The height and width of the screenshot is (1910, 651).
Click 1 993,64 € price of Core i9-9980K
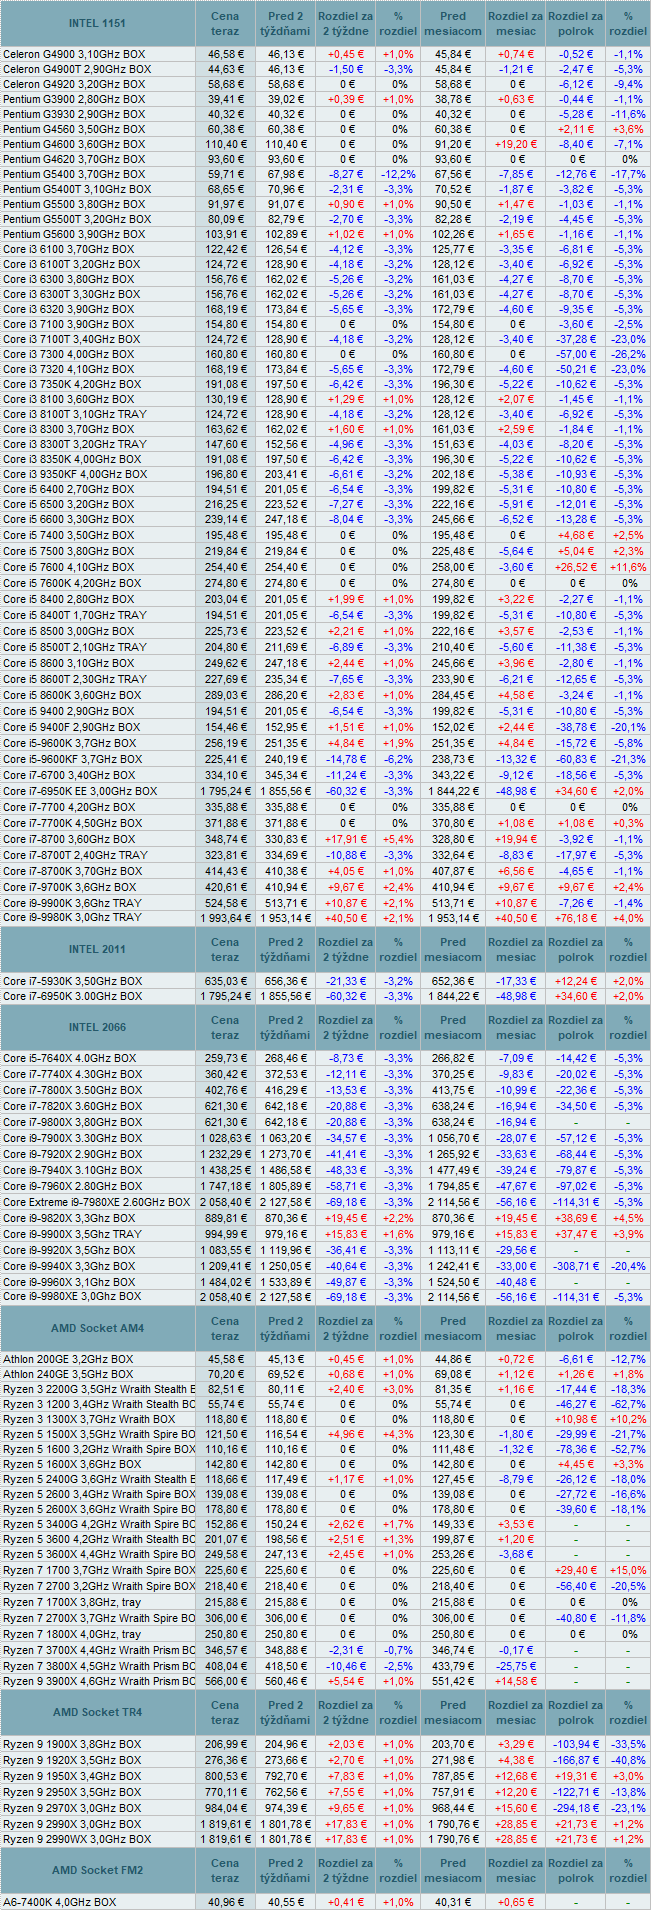(x=226, y=917)
